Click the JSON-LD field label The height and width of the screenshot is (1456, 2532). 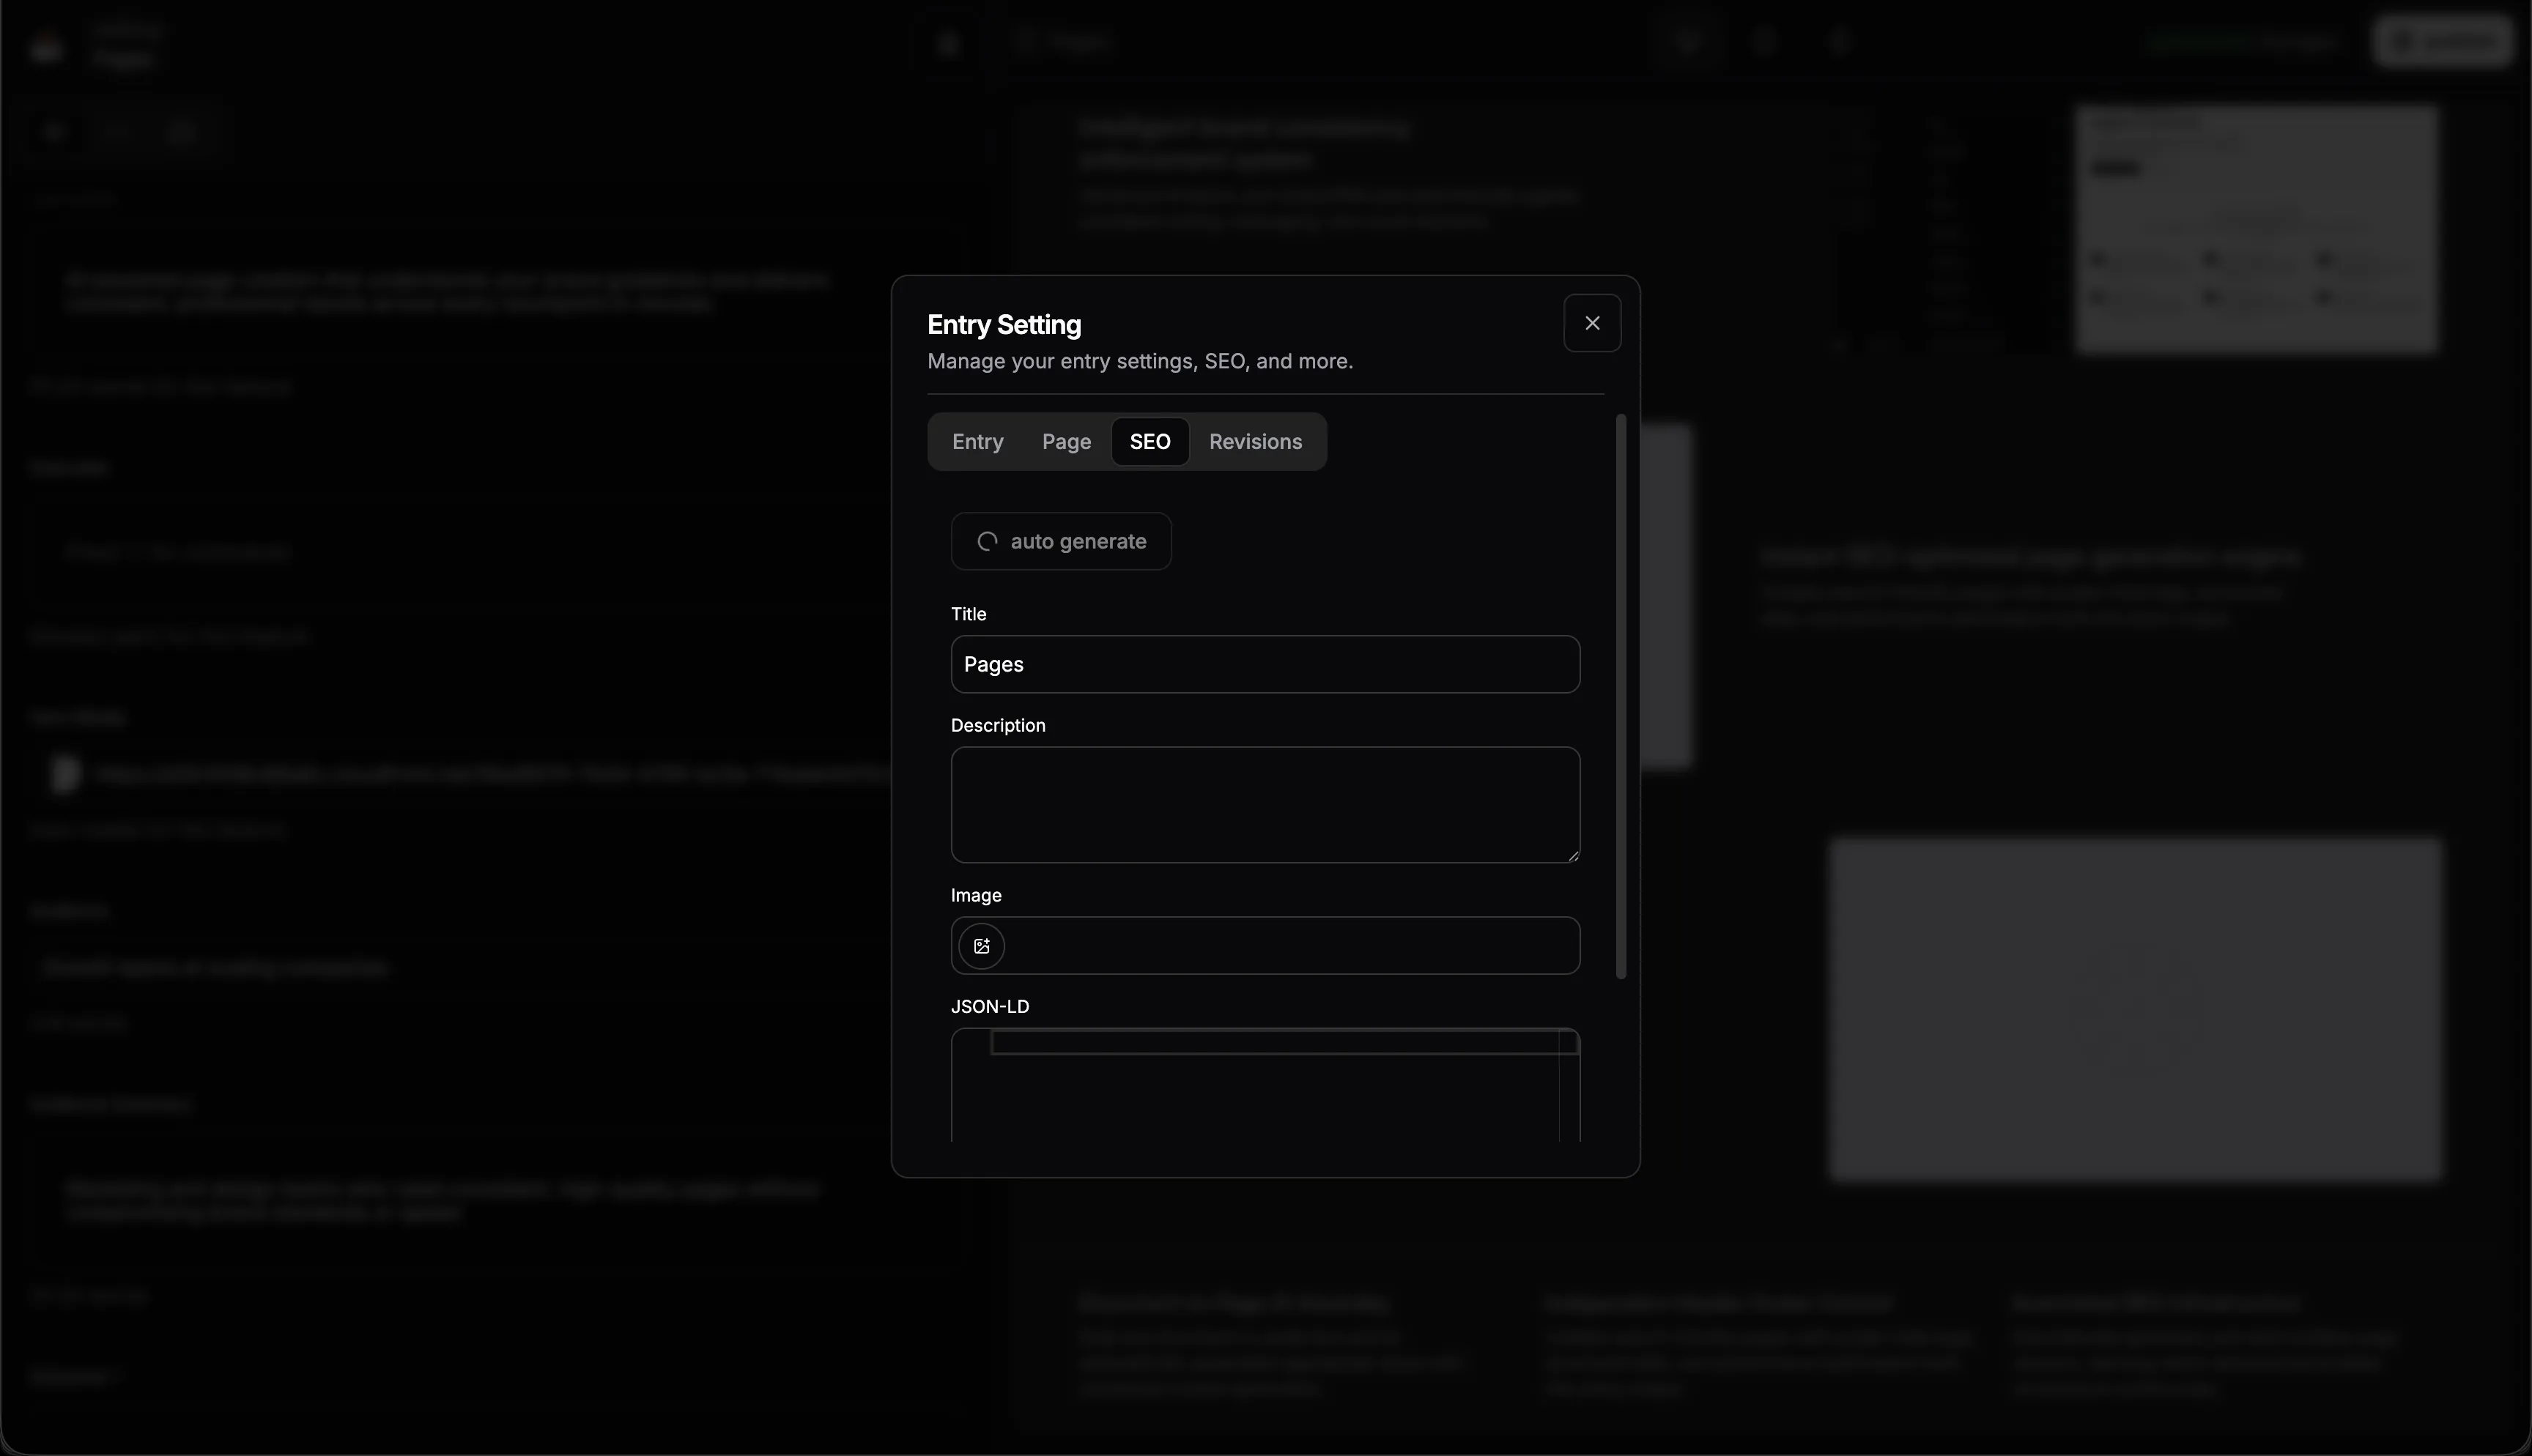click(989, 1006)
